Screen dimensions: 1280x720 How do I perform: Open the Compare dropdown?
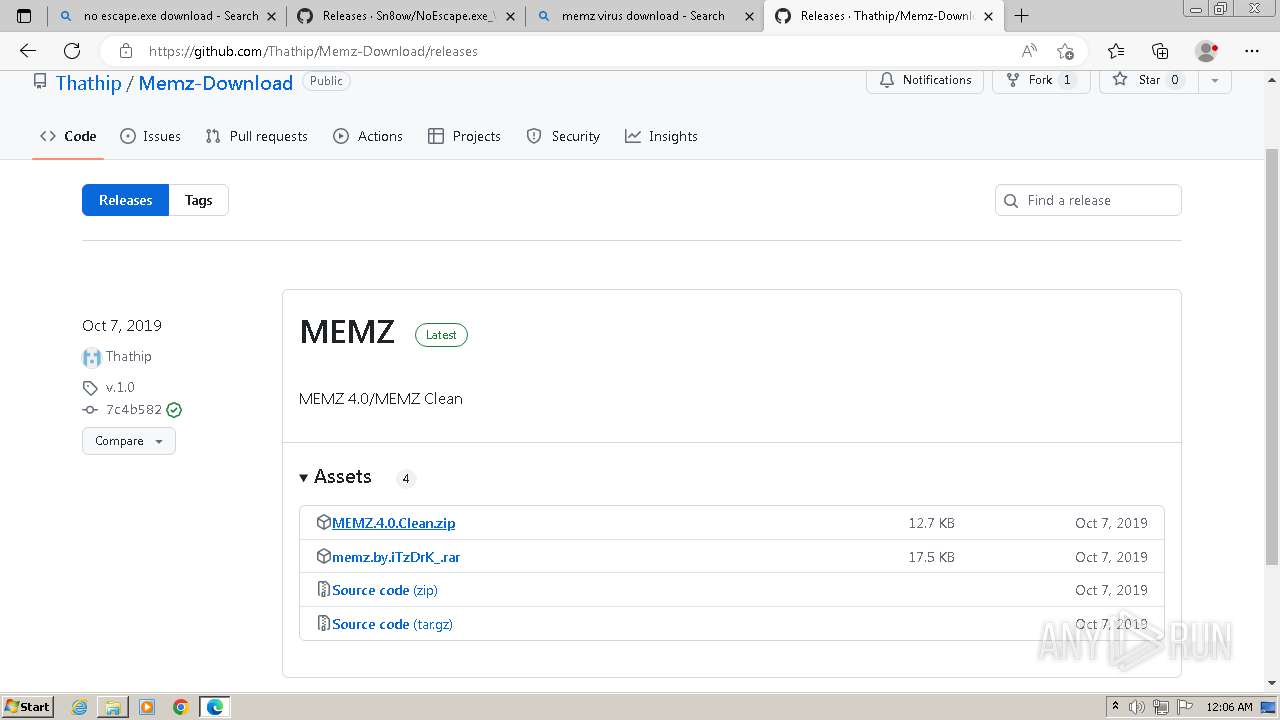point(129,441)
